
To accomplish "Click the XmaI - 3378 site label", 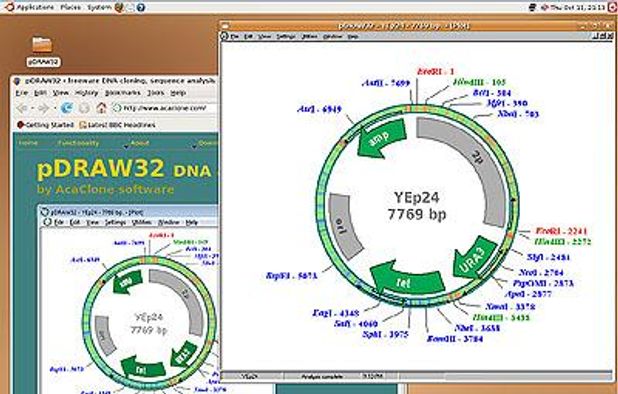I will pyautogui.click(x=510, y=307).
